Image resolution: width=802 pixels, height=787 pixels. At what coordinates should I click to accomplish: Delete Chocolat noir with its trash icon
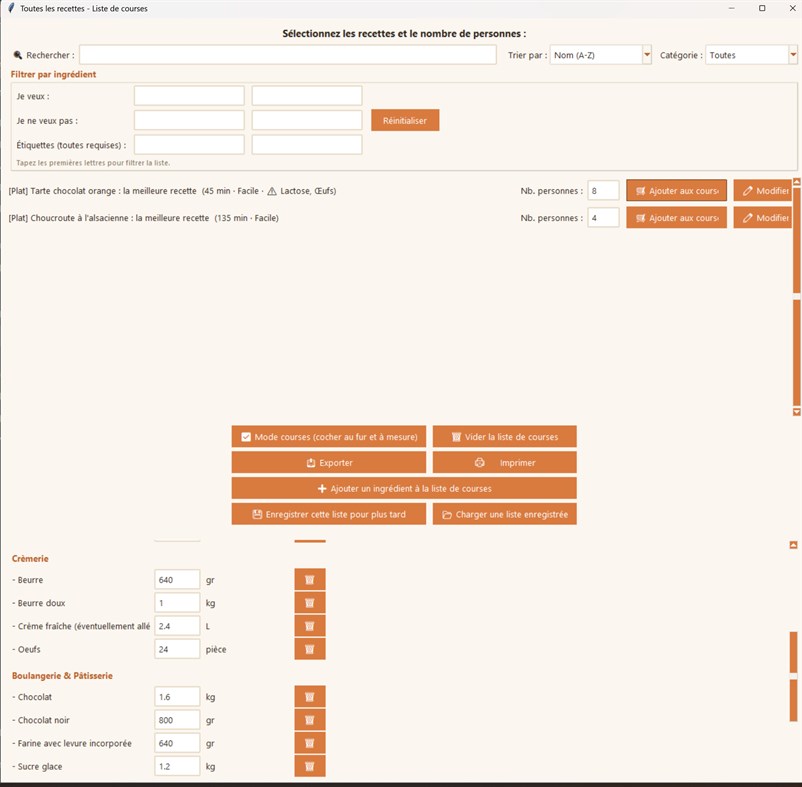(309, 719)
